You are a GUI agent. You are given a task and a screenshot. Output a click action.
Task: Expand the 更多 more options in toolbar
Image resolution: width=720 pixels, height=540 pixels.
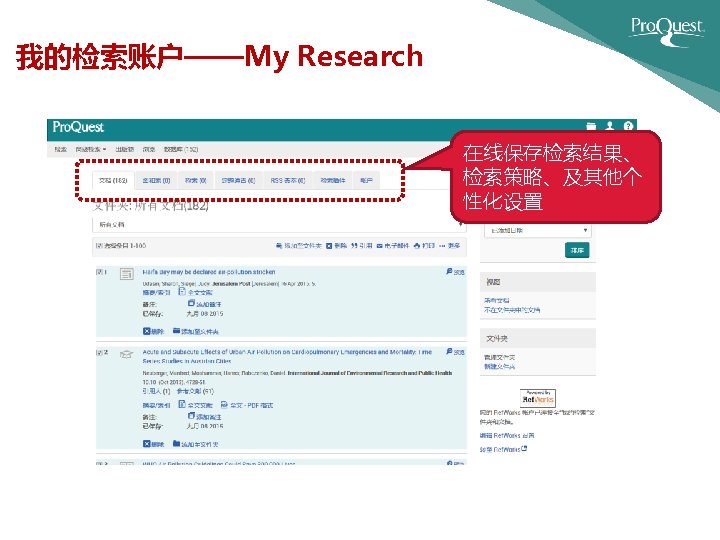pyautogui.click(x=450, y=246)
